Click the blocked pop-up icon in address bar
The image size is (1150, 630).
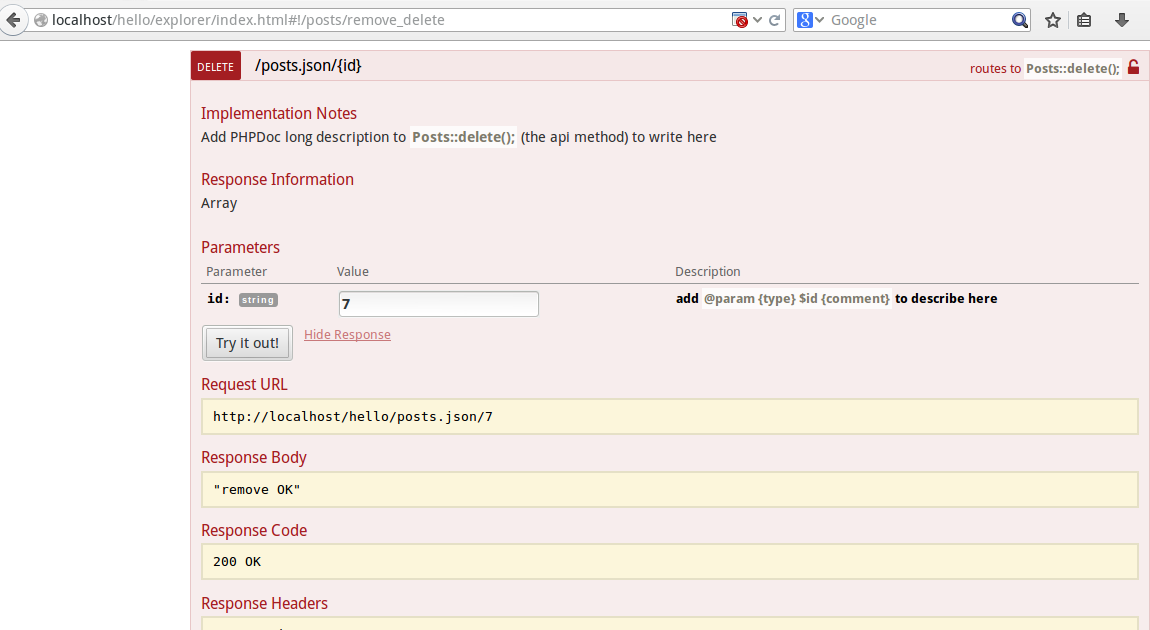(x=739, y=20)
